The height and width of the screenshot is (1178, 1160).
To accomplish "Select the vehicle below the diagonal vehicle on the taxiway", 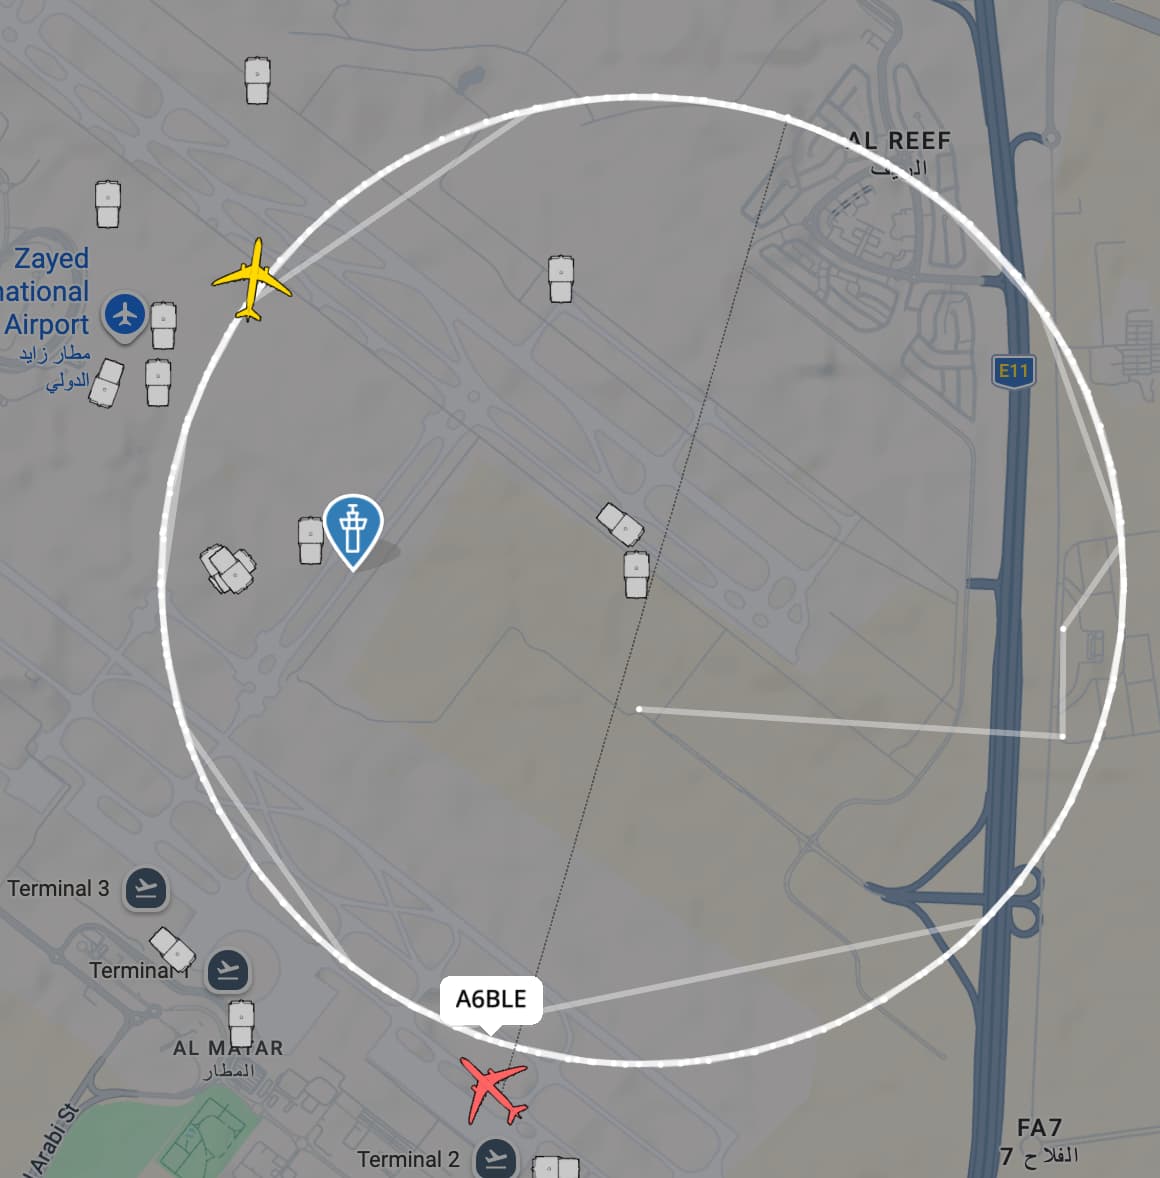I will pos(636,575).
